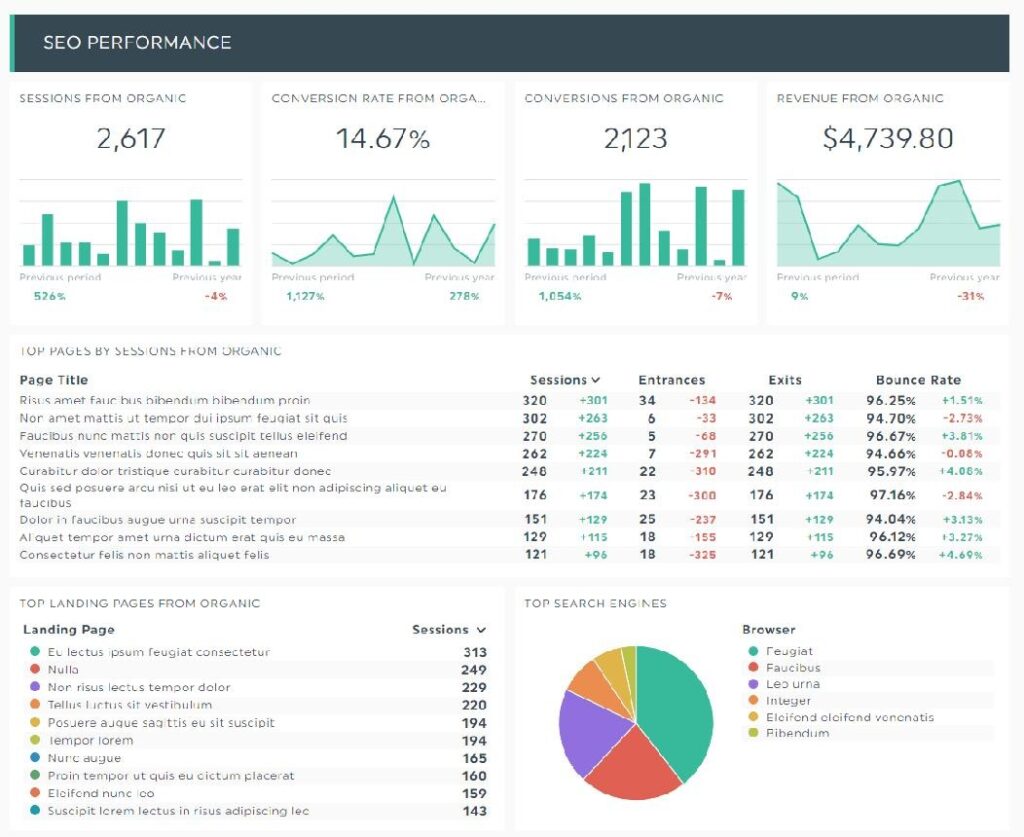Screen dimensions: 1024x837
Task: Click the Page Title column header
Action: pyautogui.click(x=54, y=380)
